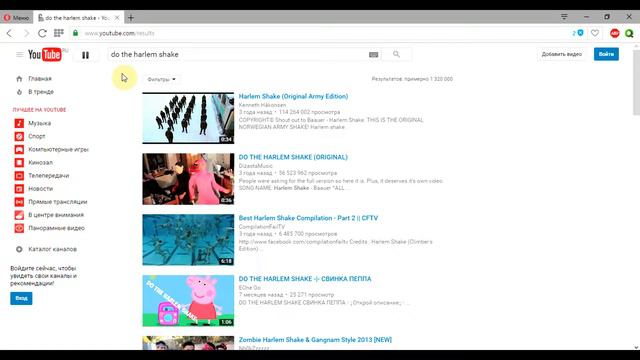Click the В центре внимания icon
640x360 pixels.
19,215
